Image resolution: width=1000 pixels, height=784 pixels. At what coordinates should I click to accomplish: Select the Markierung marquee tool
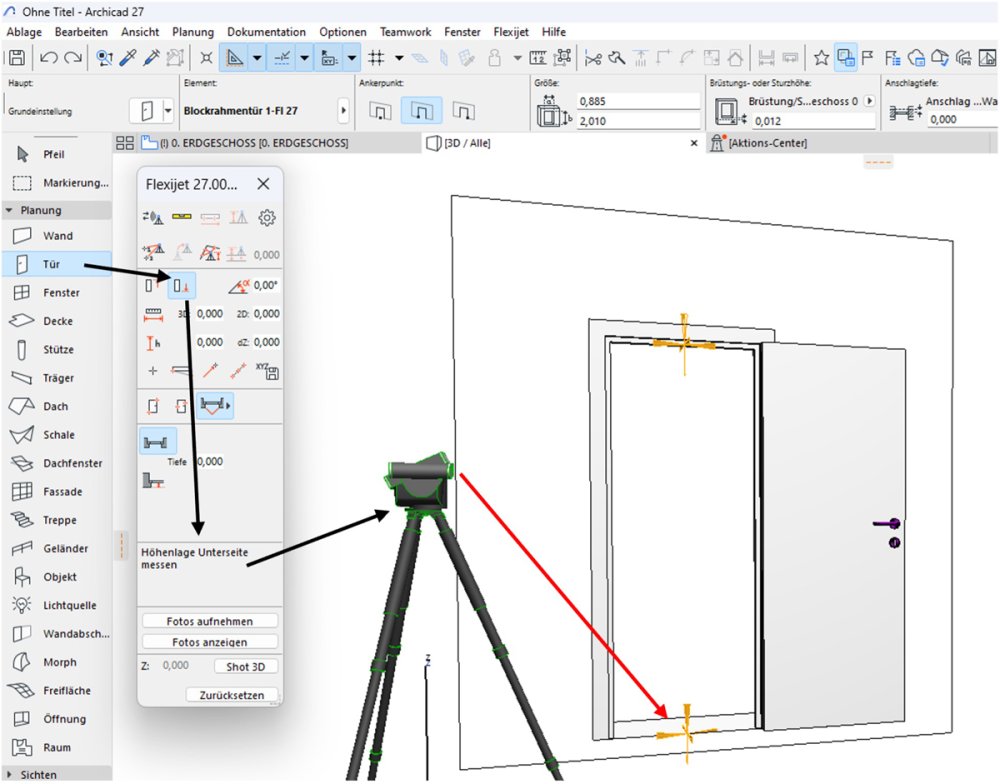[x=56, y=182]
